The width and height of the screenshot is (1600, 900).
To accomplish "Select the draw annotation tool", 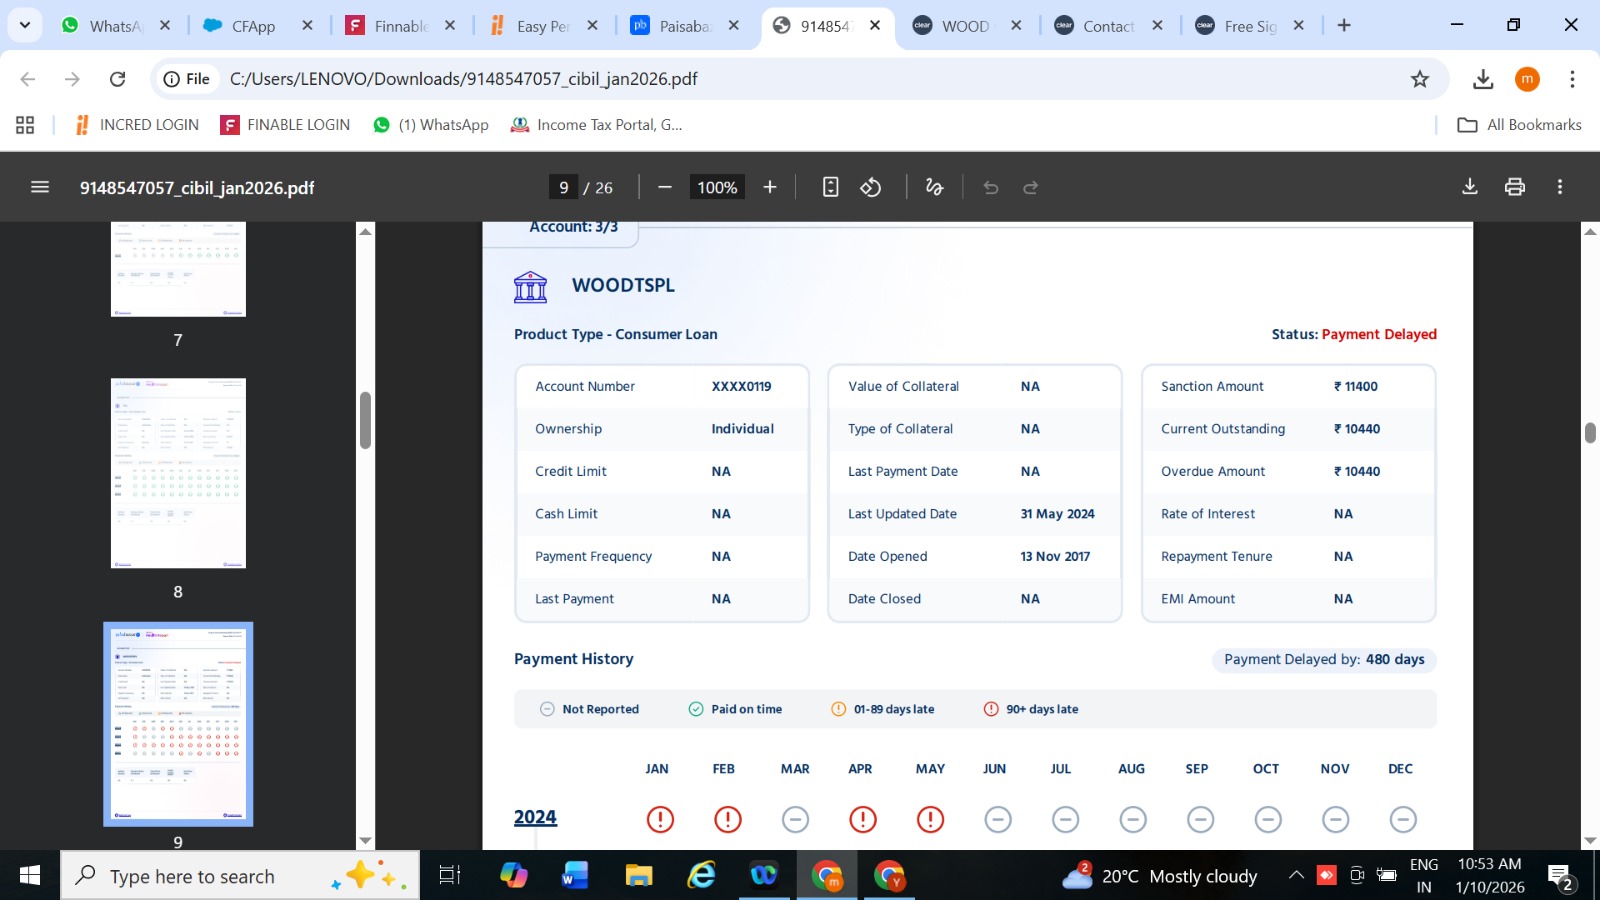I will (934, 187).
